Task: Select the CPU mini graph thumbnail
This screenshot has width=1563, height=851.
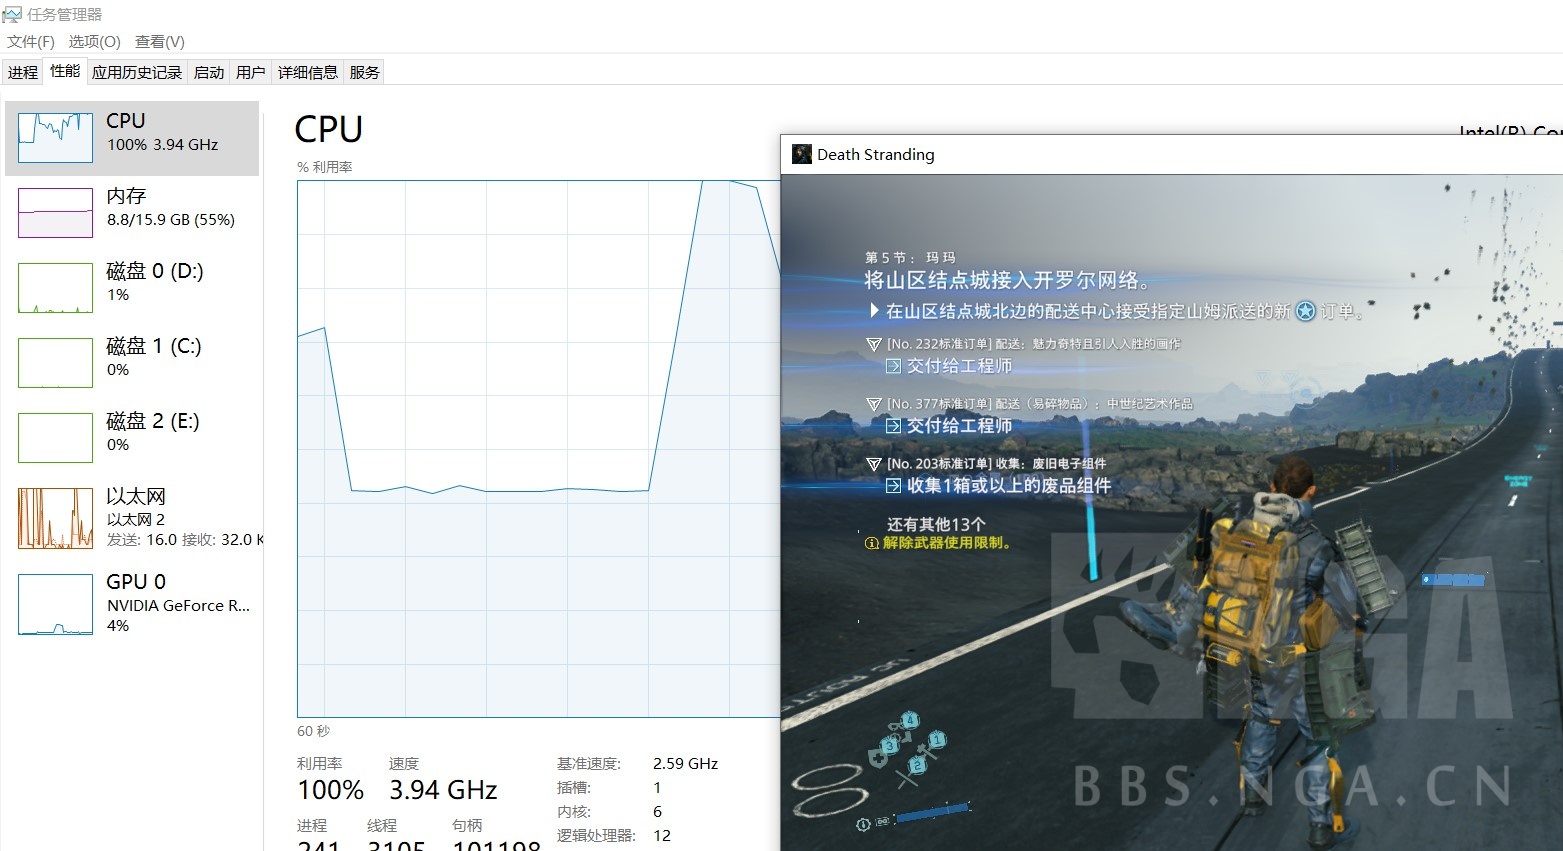Action: click(x=56, y=138)
